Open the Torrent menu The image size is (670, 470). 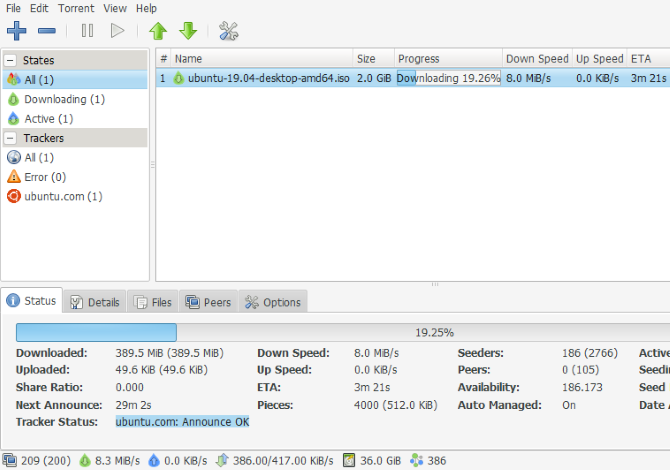pyautogui.click(x=76, y=8)
